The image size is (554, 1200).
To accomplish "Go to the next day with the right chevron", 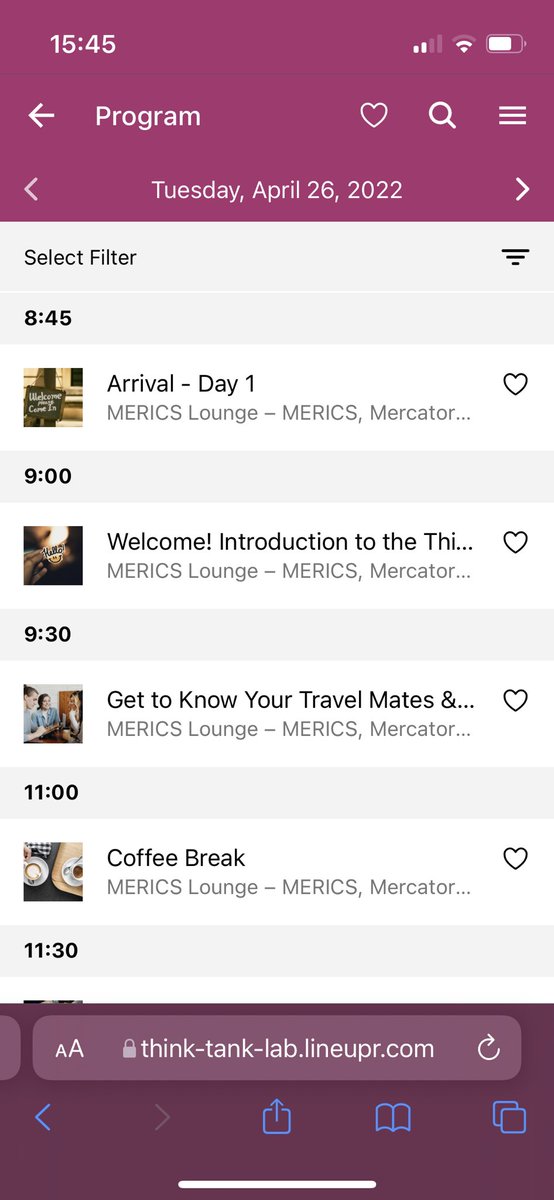I will [522, 189].
